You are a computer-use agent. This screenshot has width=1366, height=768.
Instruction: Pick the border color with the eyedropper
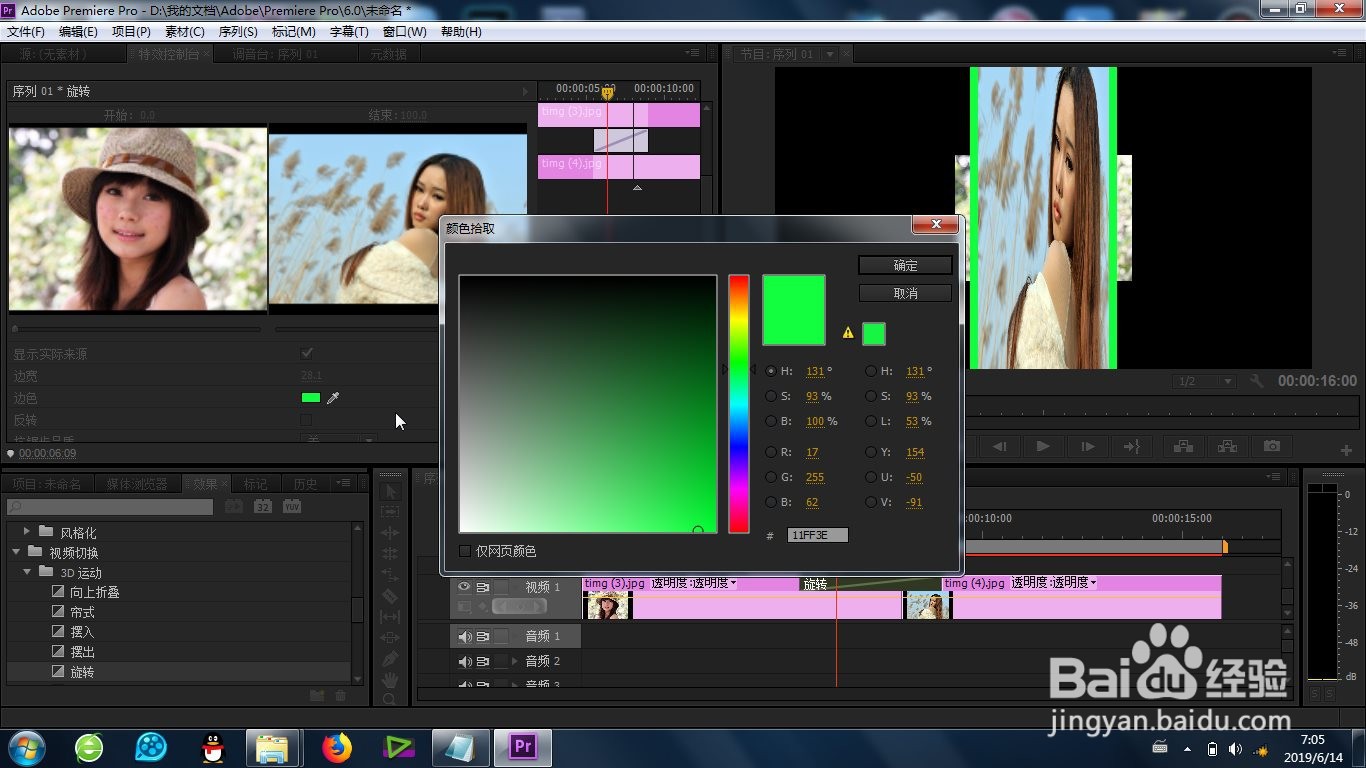[x=333, y=398]
